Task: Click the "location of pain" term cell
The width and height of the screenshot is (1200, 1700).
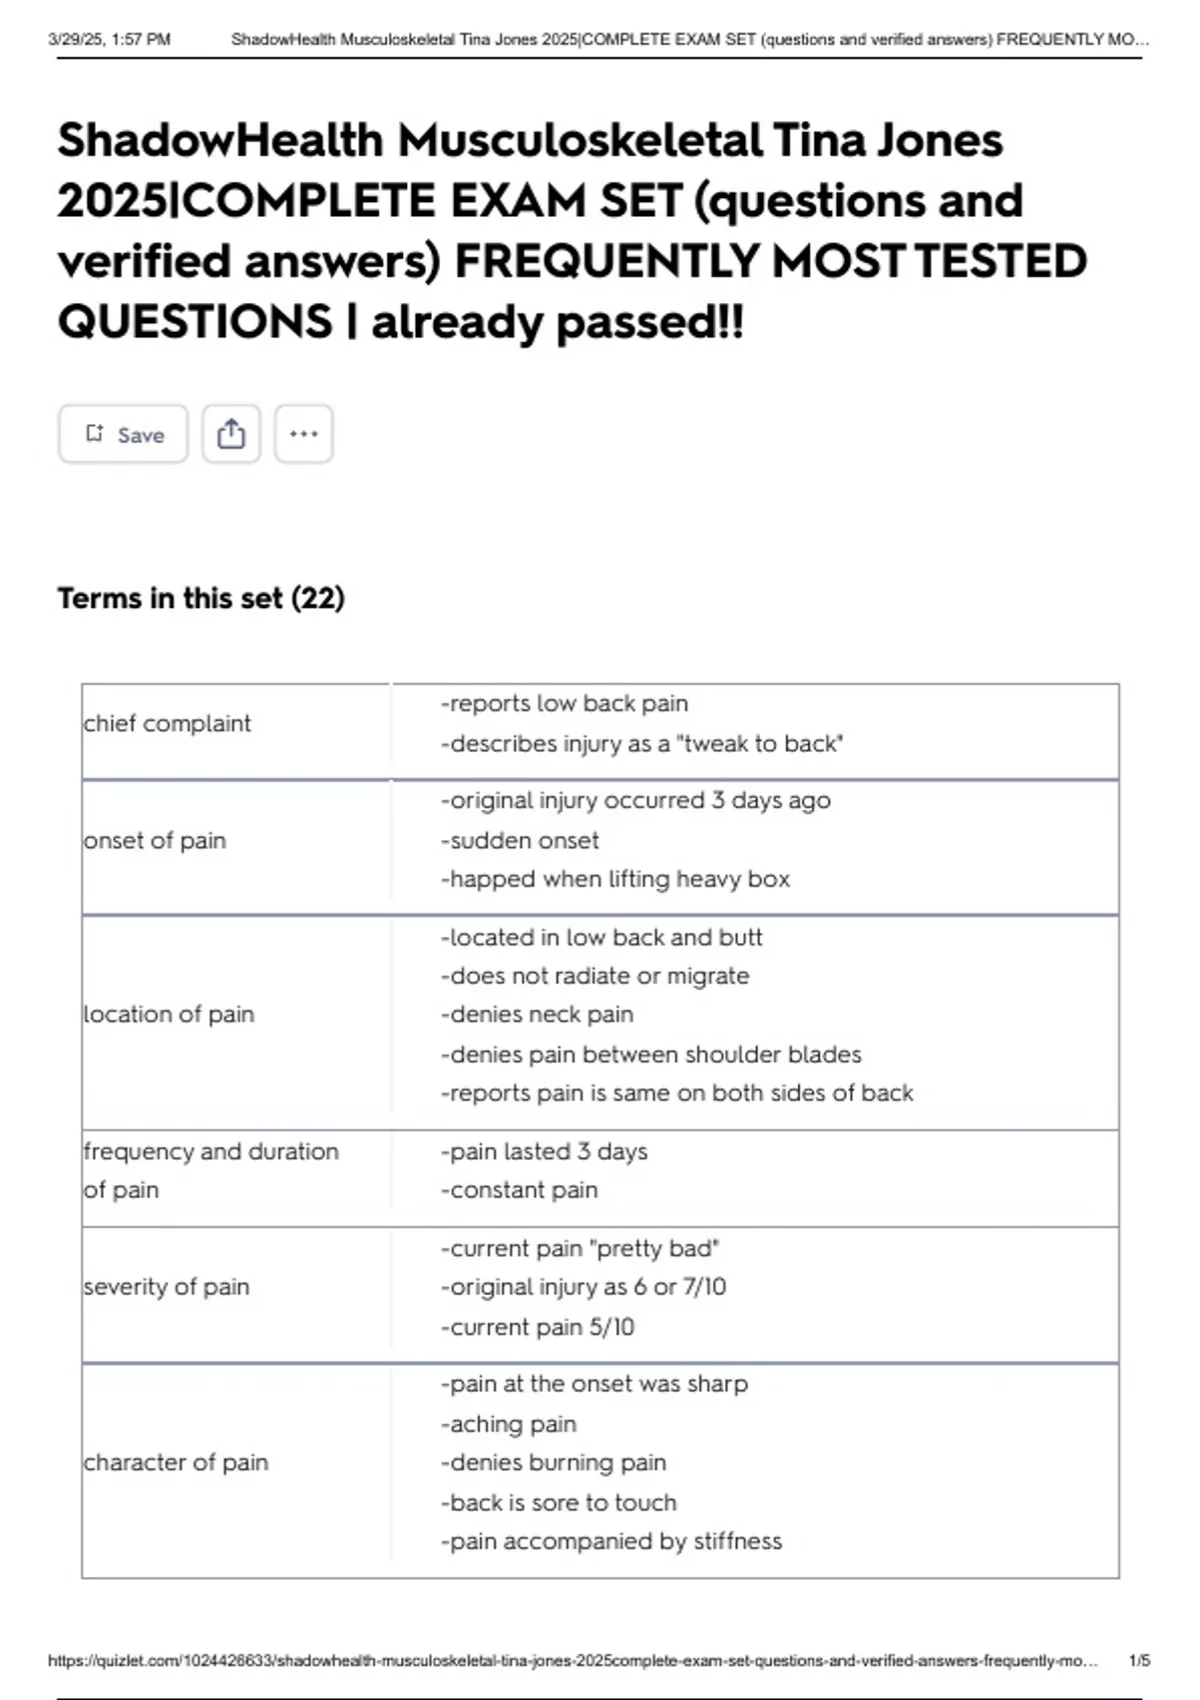Action: [x=169, y=1014]
